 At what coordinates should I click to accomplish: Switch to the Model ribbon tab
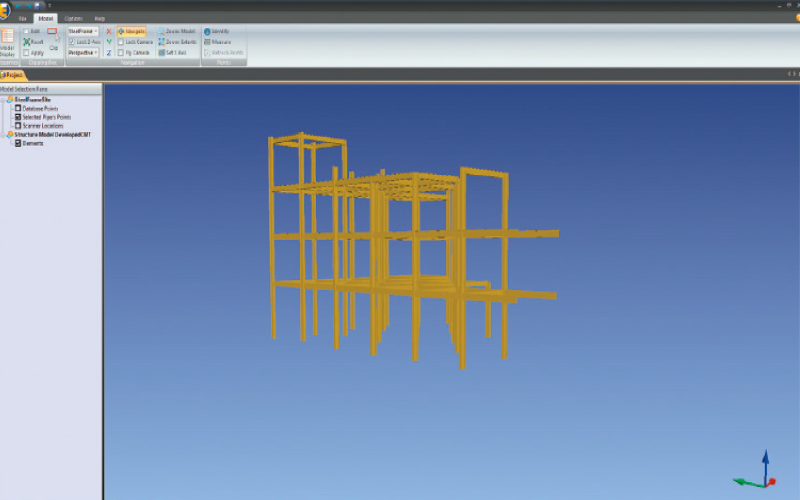click(45, 18)
